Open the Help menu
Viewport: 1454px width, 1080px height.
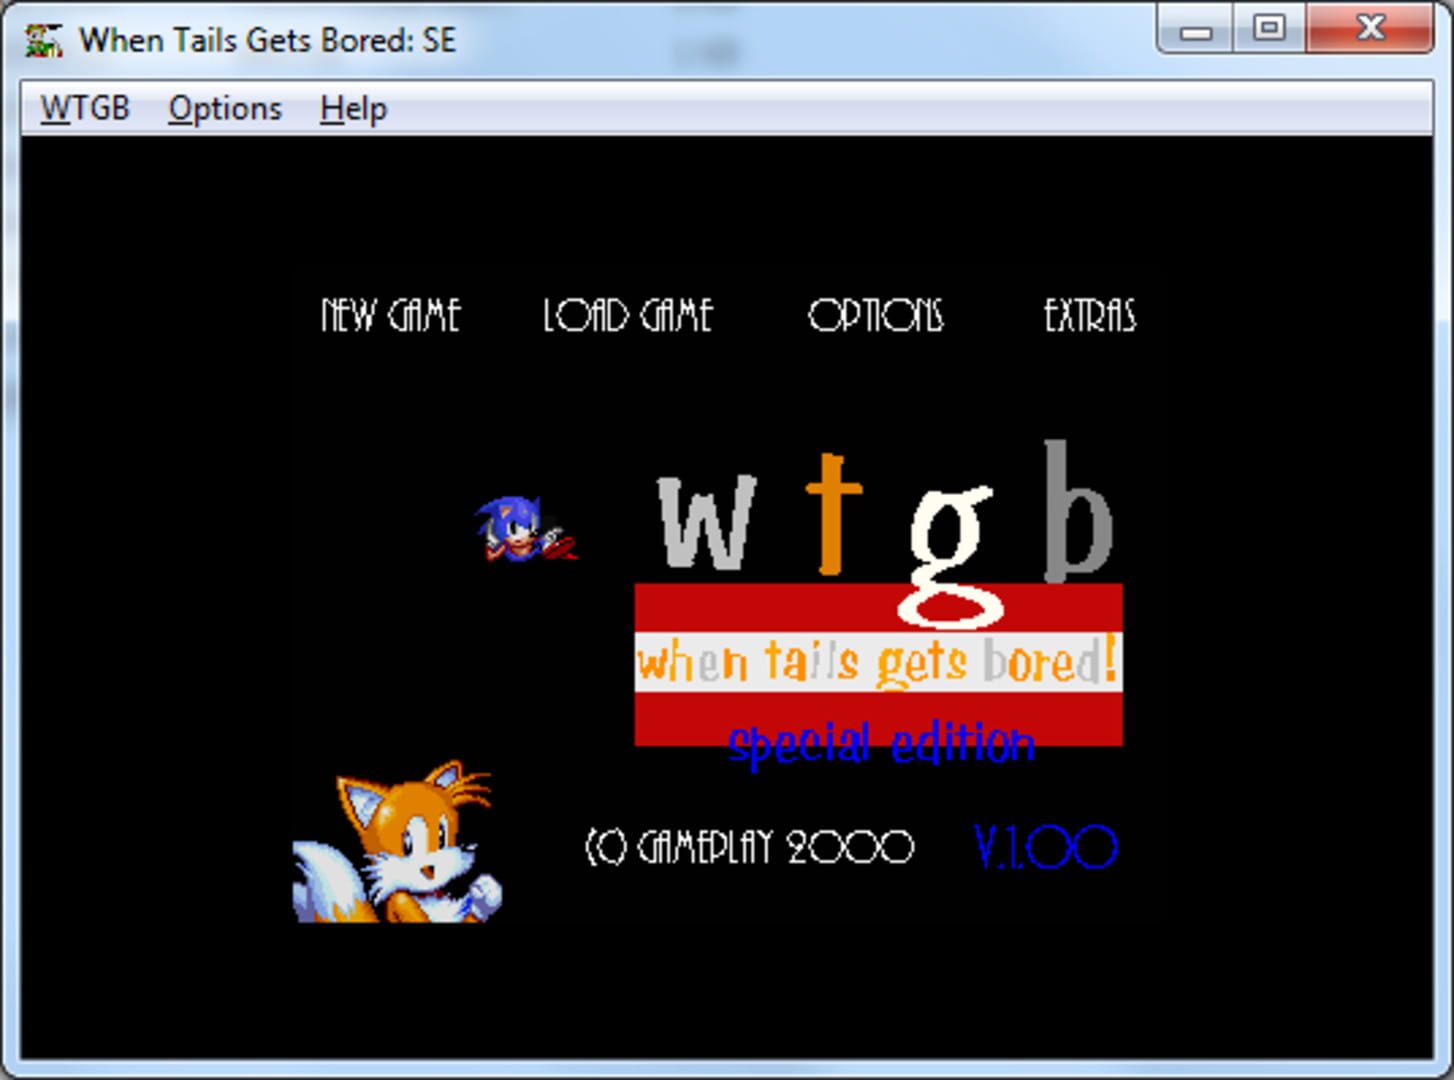353,108
